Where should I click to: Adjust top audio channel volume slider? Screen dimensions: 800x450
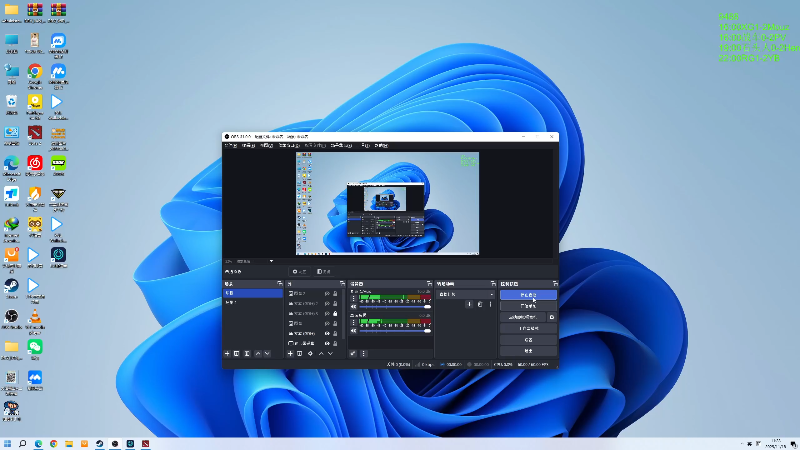(395, 307)
